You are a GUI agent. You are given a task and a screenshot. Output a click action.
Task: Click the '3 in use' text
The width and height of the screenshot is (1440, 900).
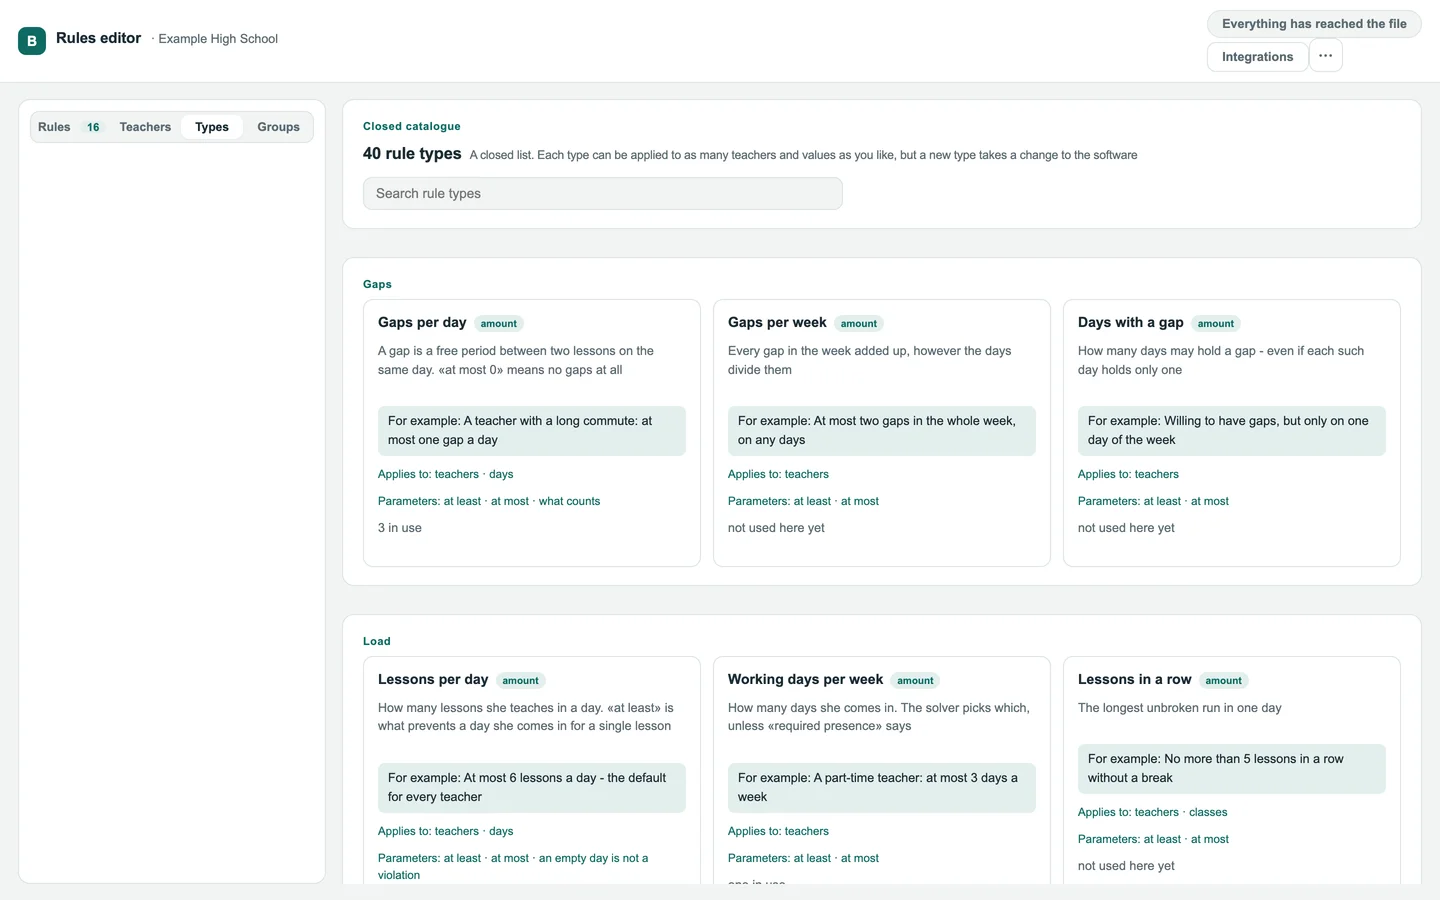pos(400,528)
